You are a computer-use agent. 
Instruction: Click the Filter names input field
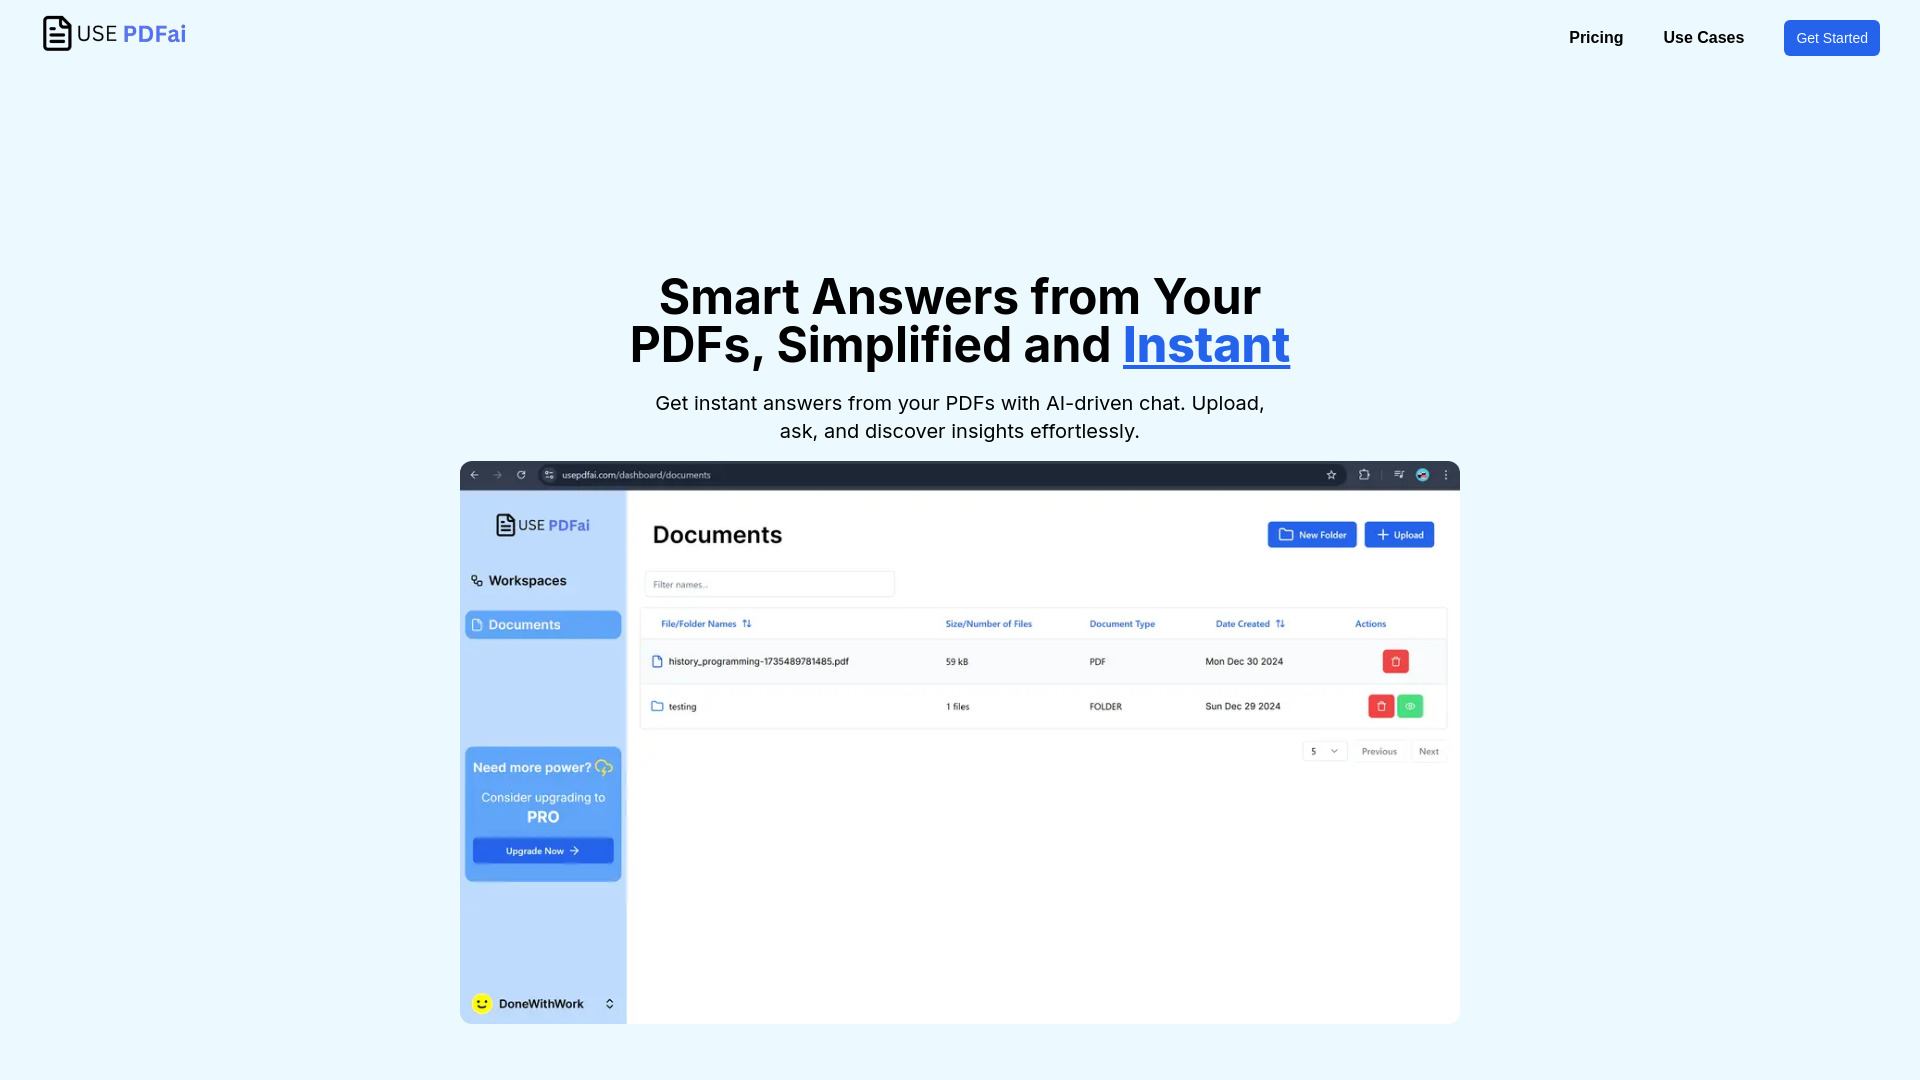point(771,584)
